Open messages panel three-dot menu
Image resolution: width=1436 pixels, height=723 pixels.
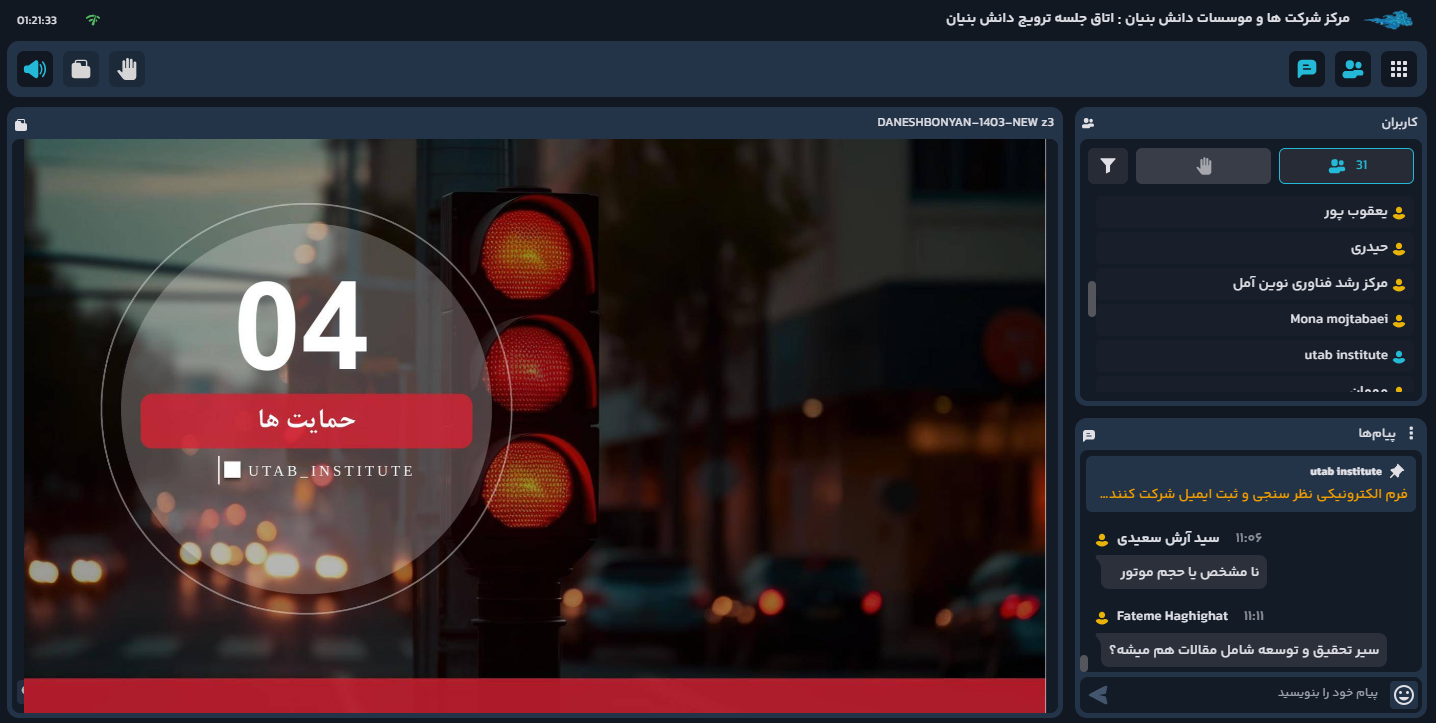(x=1411, y=433)
